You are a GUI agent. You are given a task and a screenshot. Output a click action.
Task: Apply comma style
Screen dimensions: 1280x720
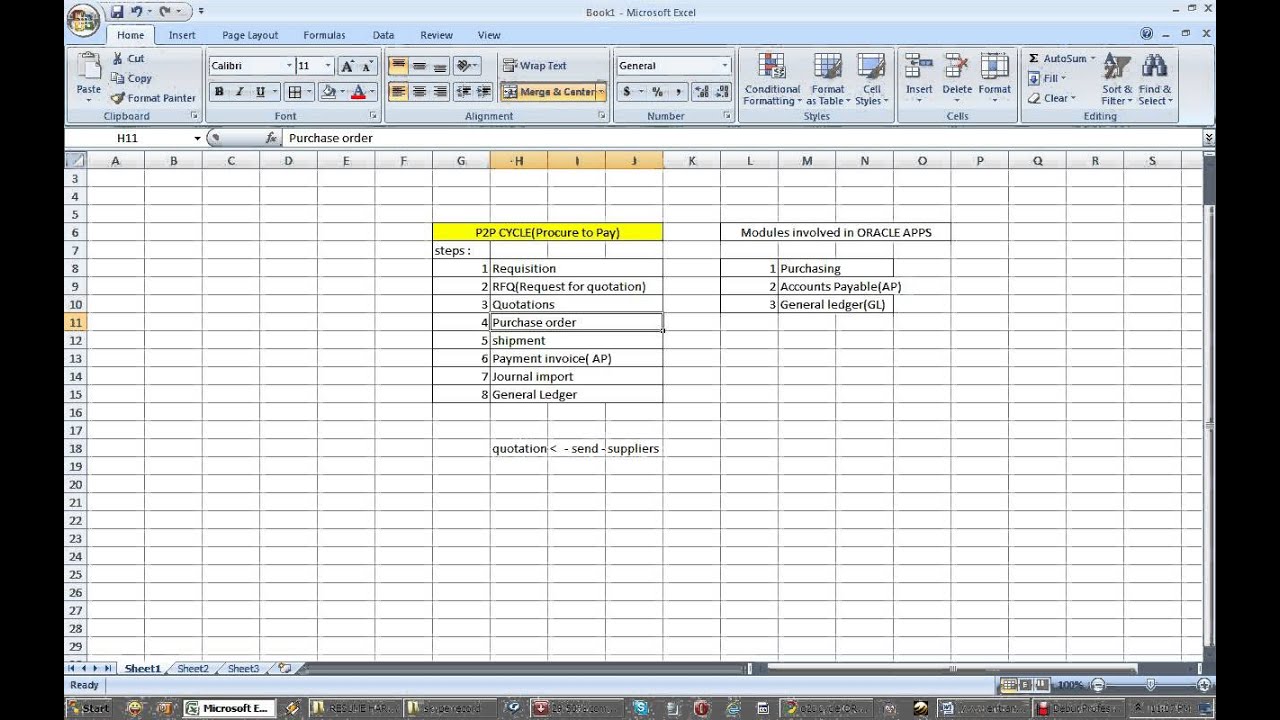[678, 92]
